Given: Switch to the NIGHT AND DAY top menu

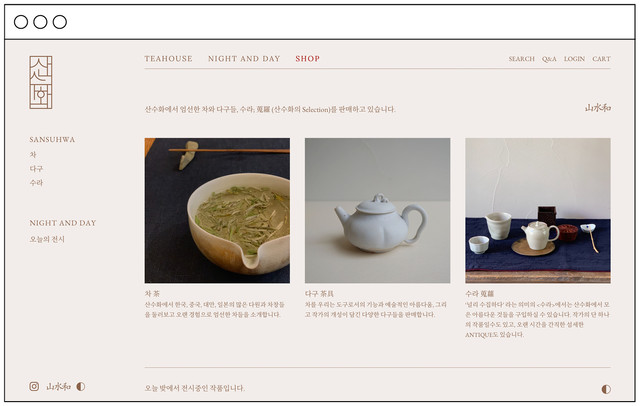Looking at the screenshot, I should point(244,59).
